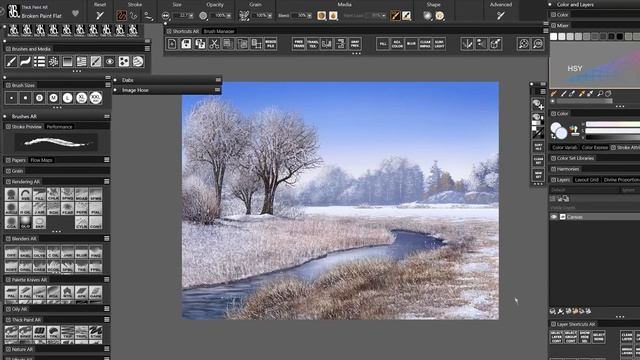Choose the M brush size preset

[x=53, y=98]
